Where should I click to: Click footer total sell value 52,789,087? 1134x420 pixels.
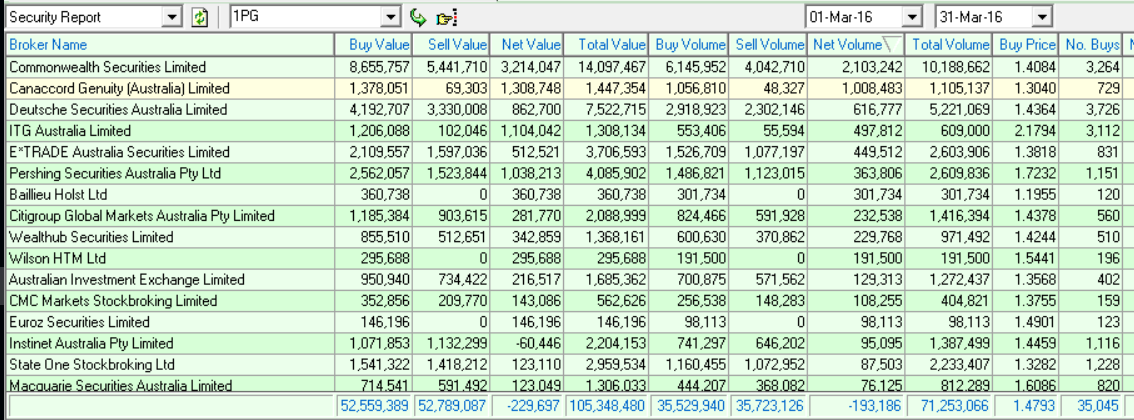(452, 406)
